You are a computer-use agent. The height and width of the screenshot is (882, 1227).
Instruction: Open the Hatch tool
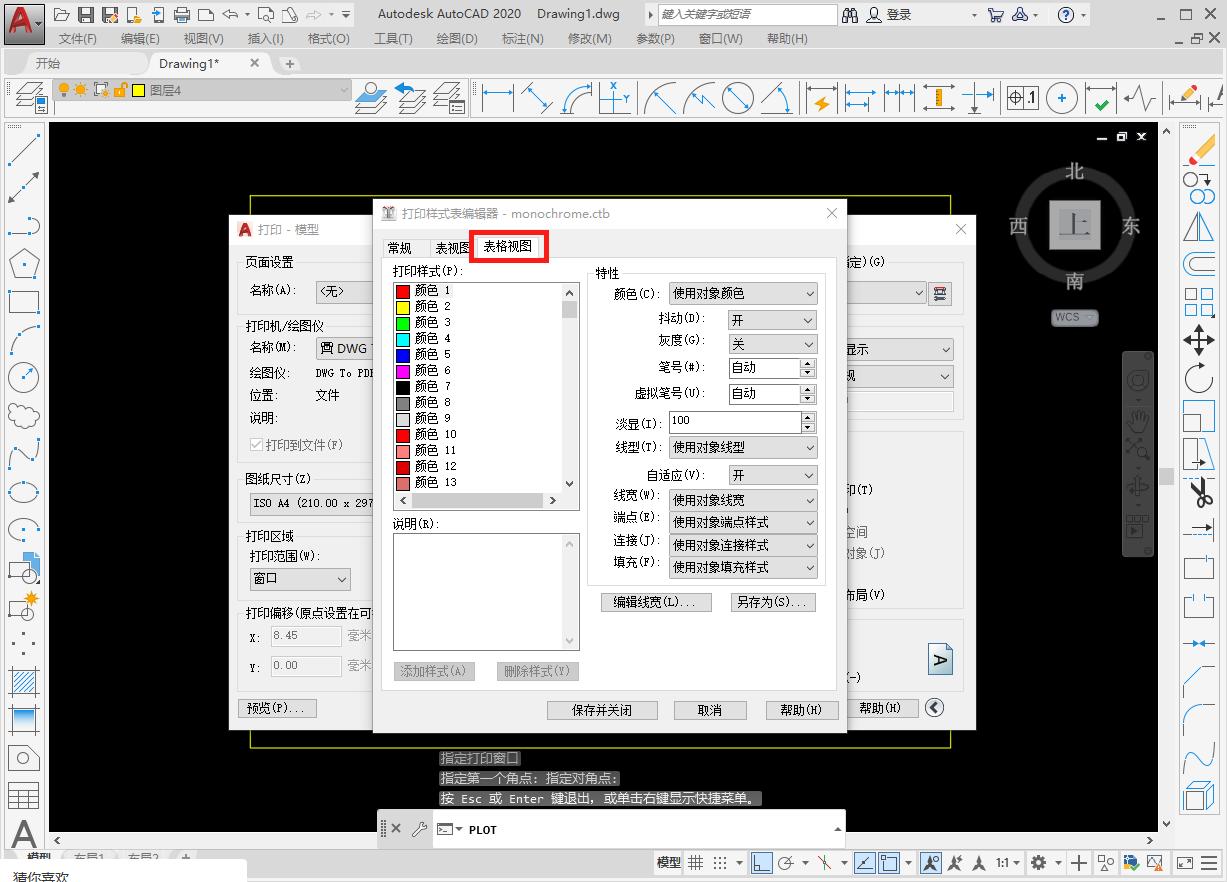[x=24, y=682]
